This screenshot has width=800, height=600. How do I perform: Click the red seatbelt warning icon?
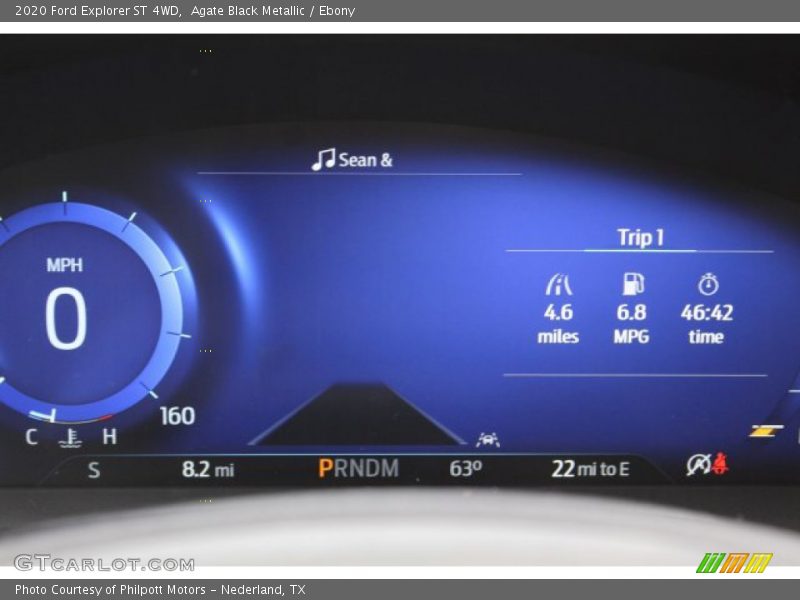tap(720, 464)
